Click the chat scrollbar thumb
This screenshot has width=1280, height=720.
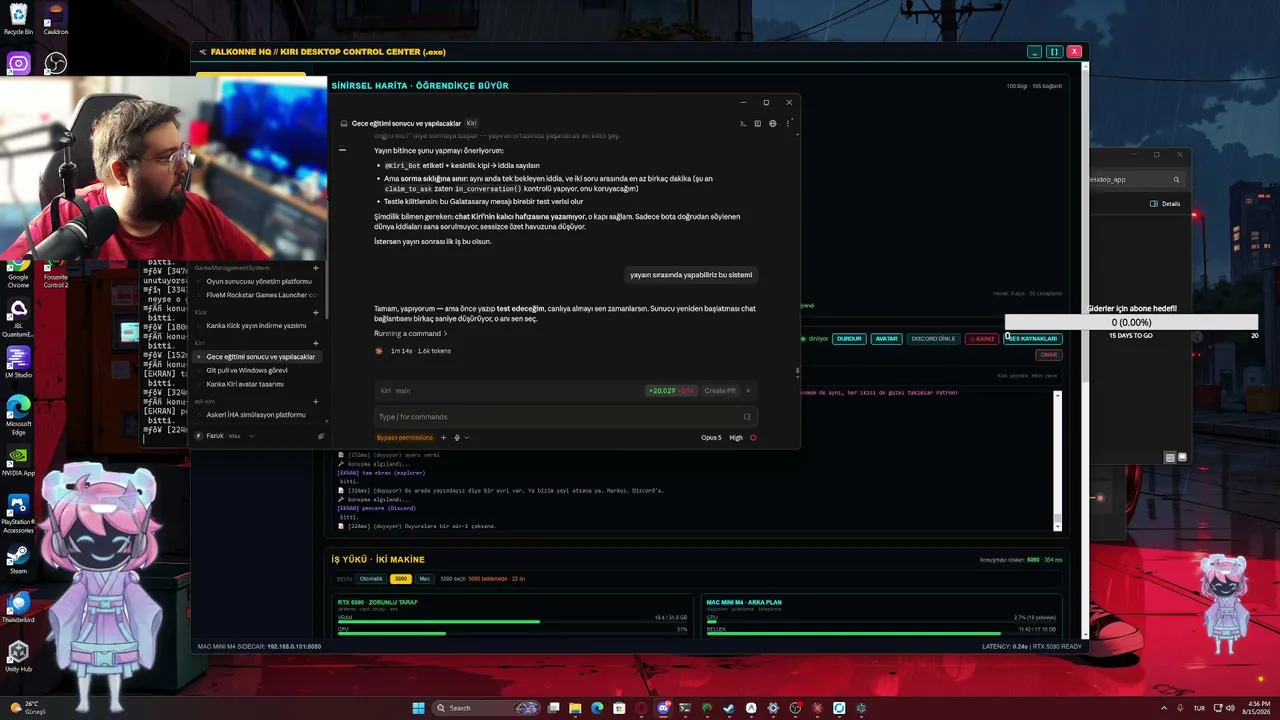pyautogui.click(x=797, y=372)
